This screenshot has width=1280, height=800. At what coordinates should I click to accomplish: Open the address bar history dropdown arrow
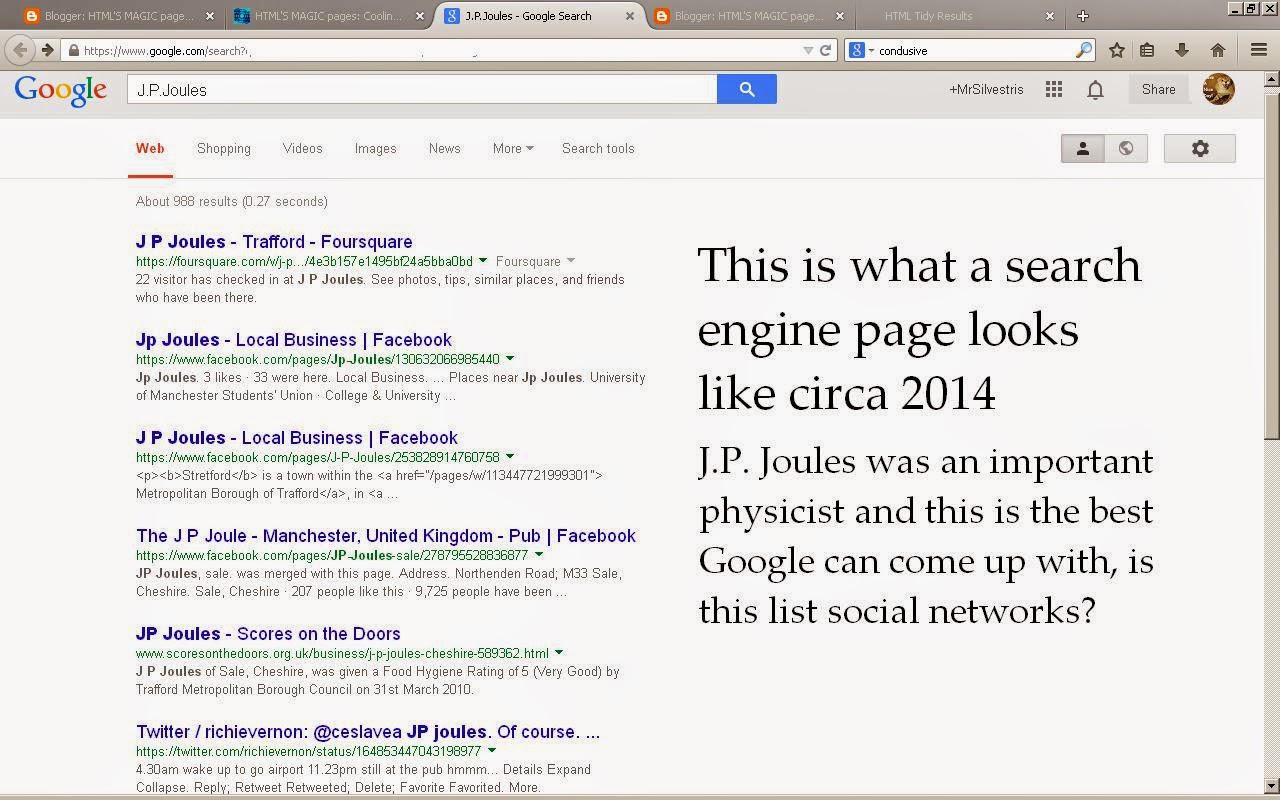(808, 50)
